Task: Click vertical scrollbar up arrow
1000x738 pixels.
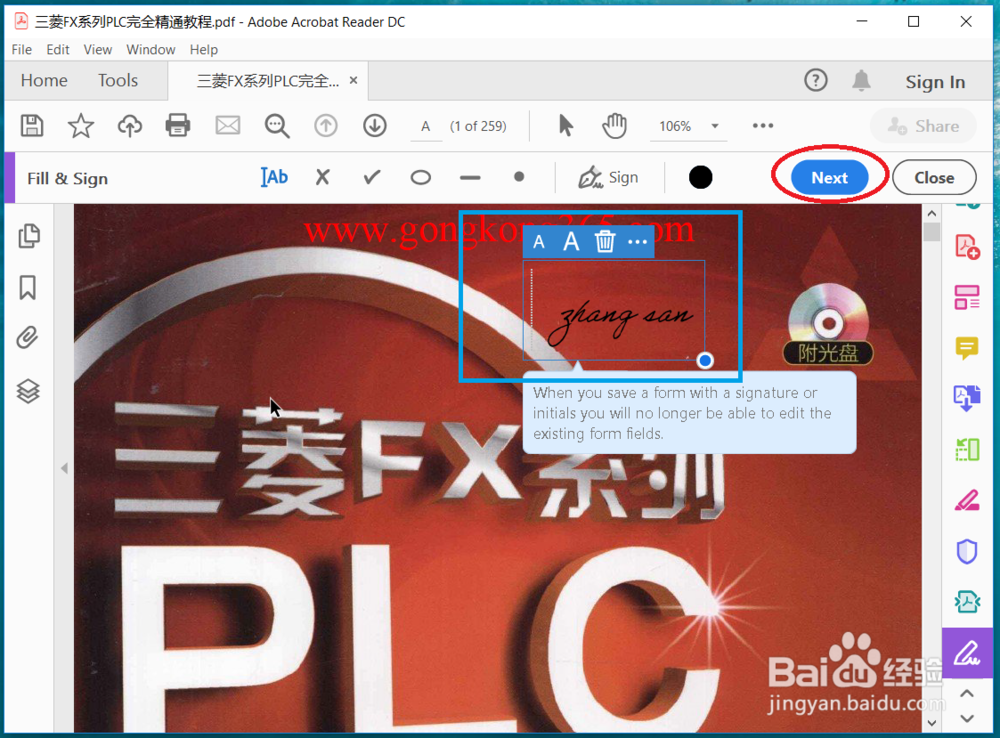Action: (932, 214)
